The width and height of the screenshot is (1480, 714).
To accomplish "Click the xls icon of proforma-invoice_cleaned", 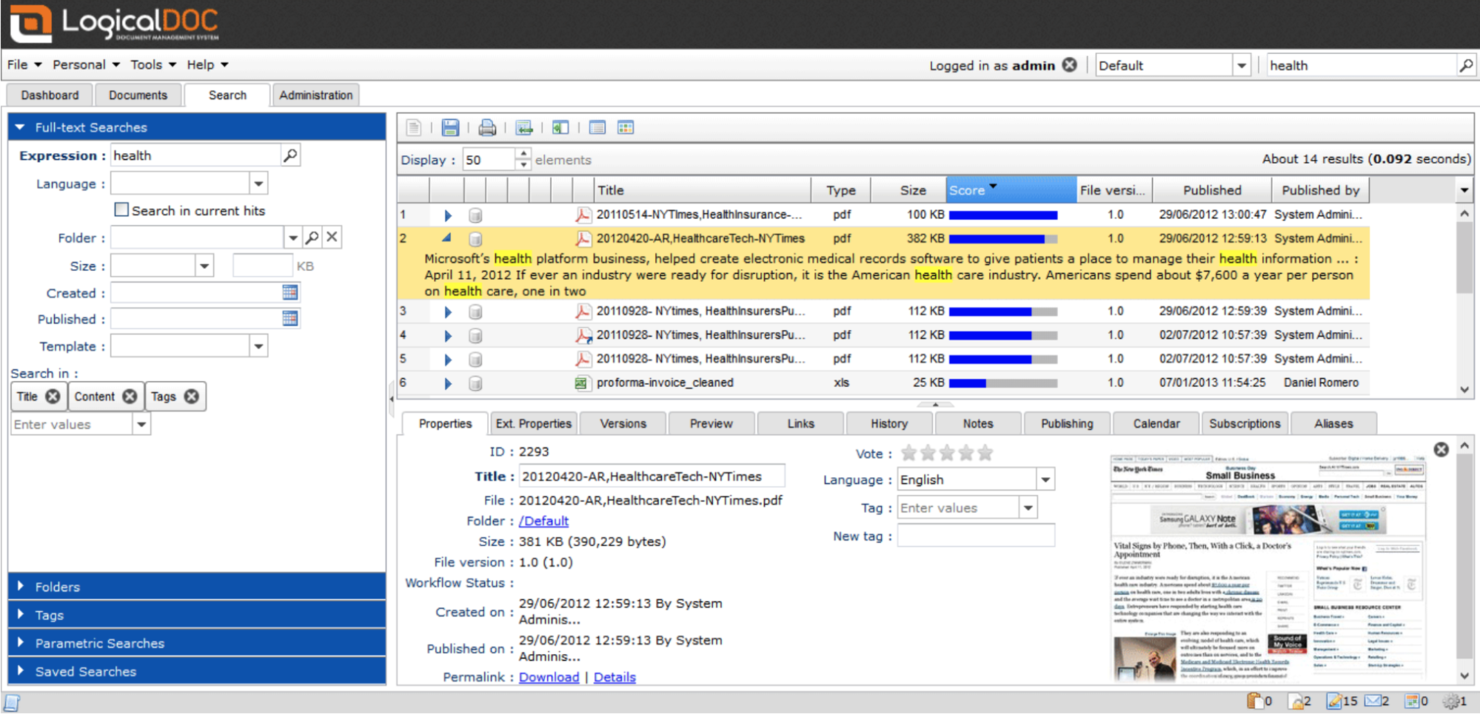I will [x=582, y=383].
